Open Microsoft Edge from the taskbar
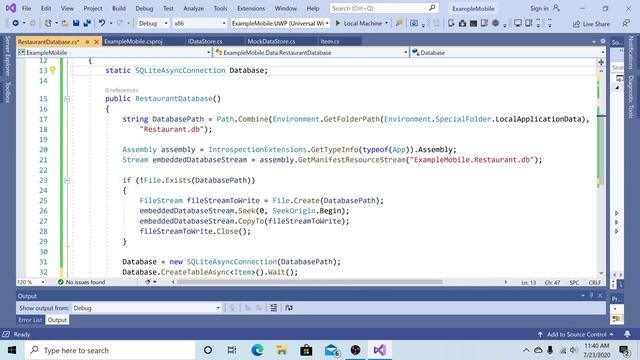 click(257, 350)
